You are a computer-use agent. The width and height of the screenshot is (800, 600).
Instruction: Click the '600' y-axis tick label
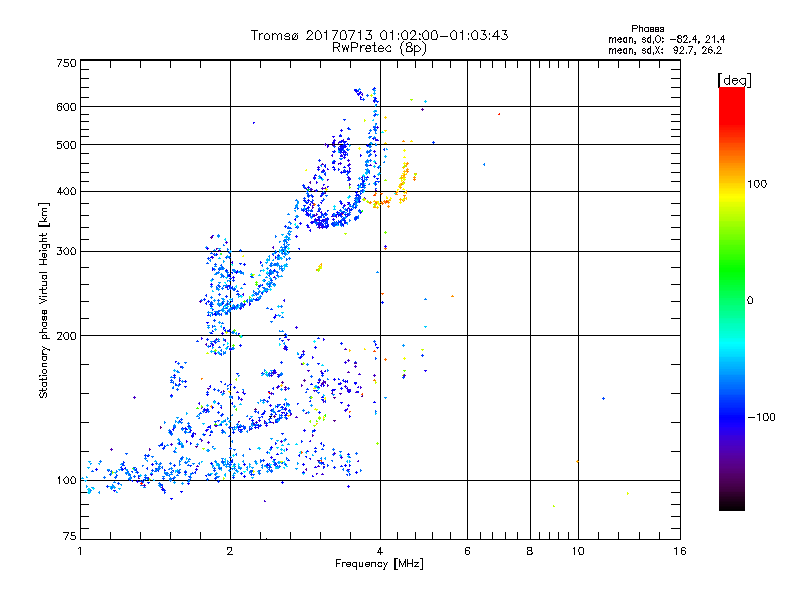coord(66,107)
